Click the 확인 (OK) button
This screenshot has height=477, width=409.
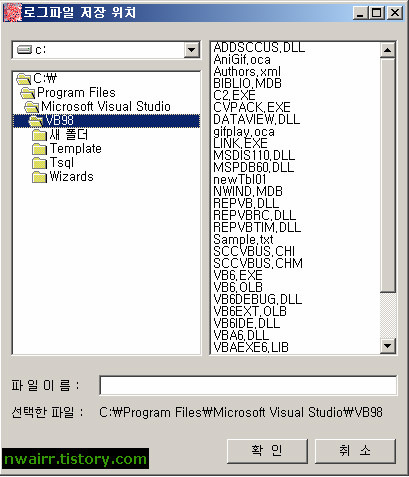(x=267, y=451)
